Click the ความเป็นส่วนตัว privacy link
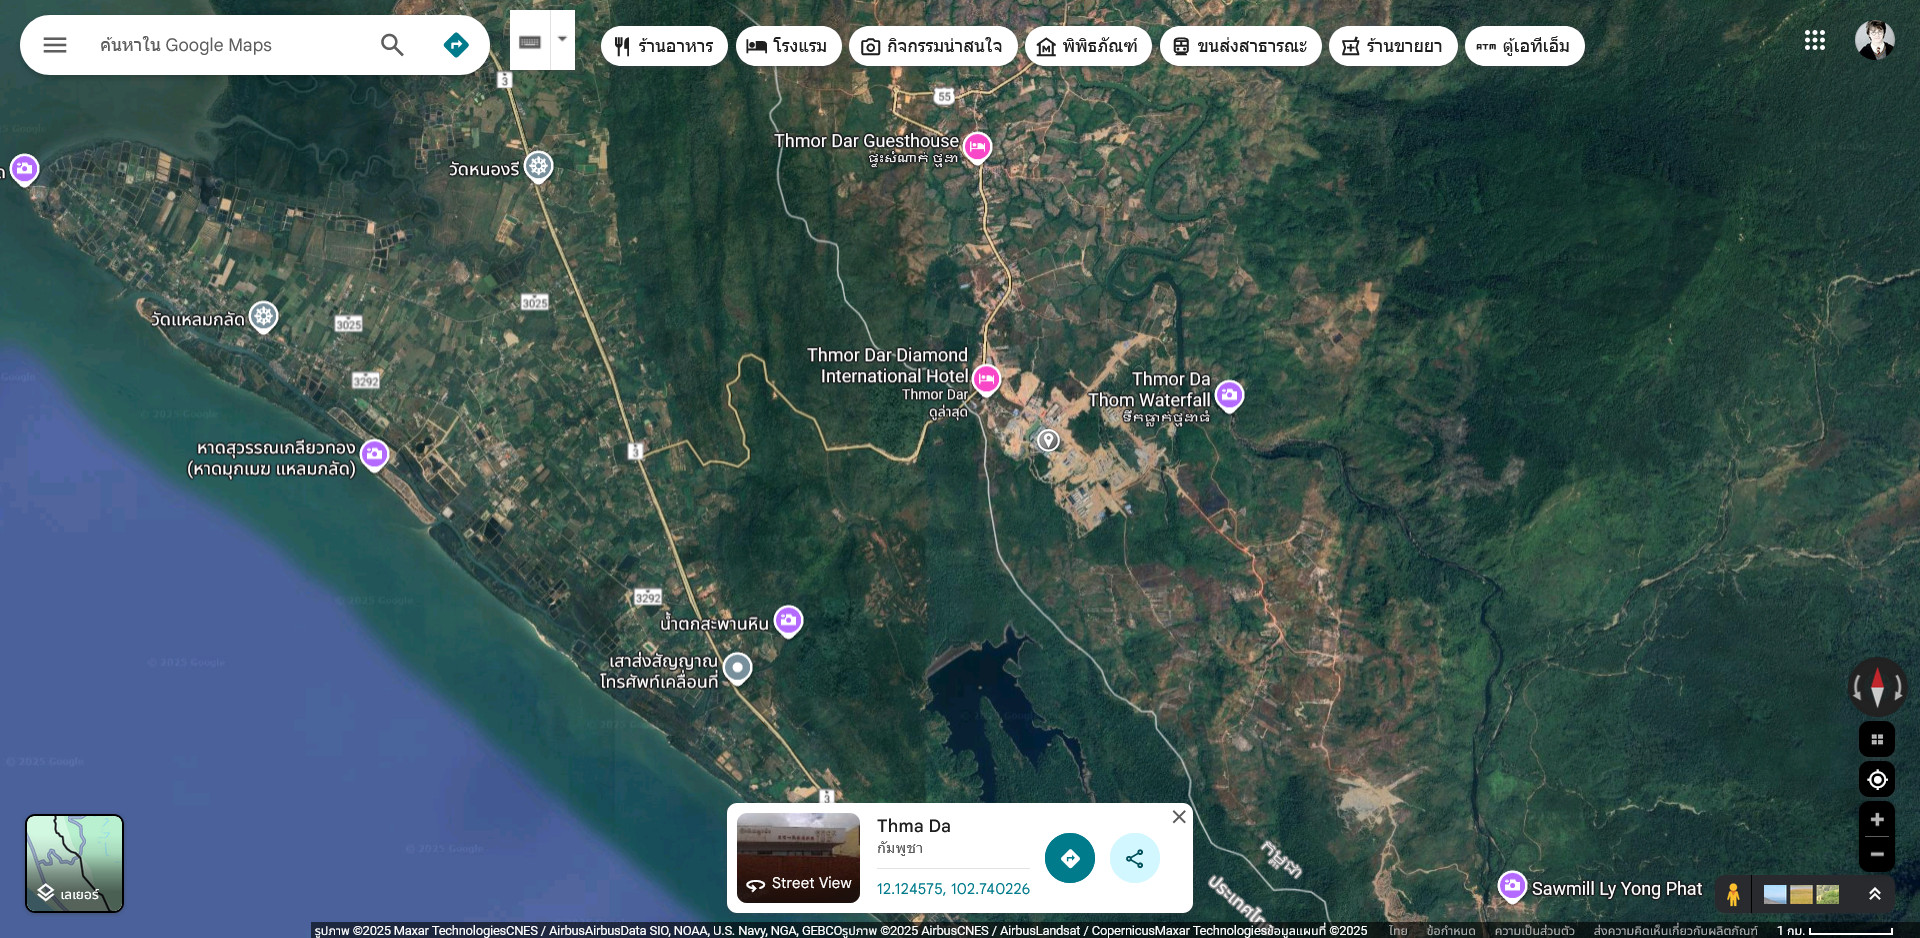The width and height of the screenshot is (1920, 938). pos(1534,931)
